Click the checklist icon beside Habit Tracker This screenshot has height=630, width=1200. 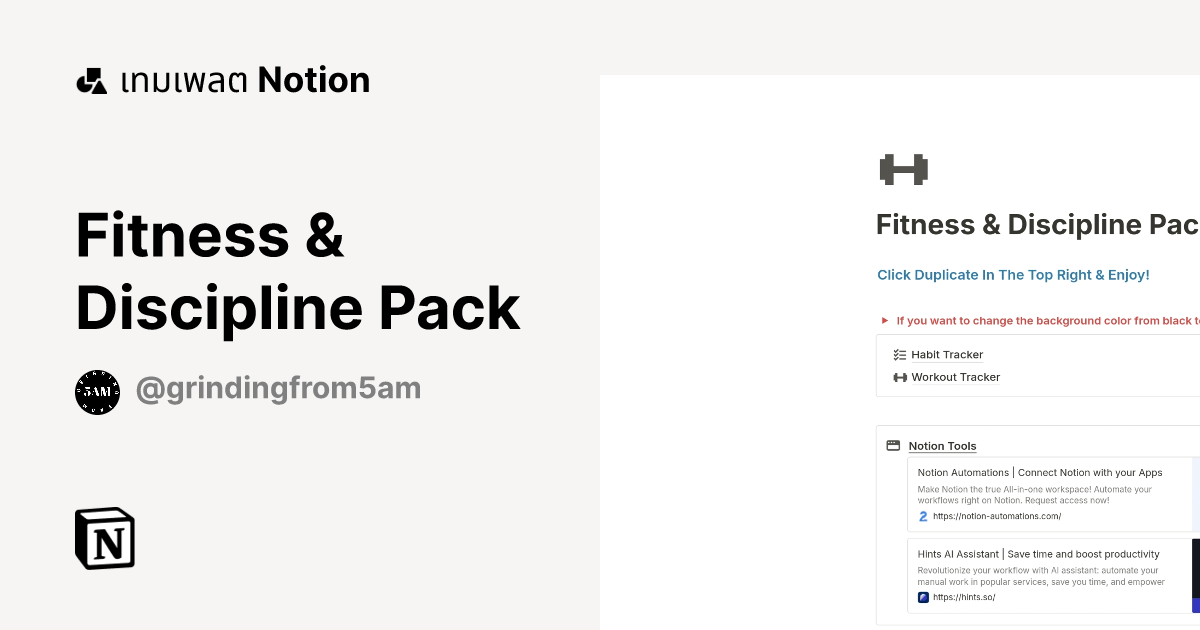[x=899, y=354]
